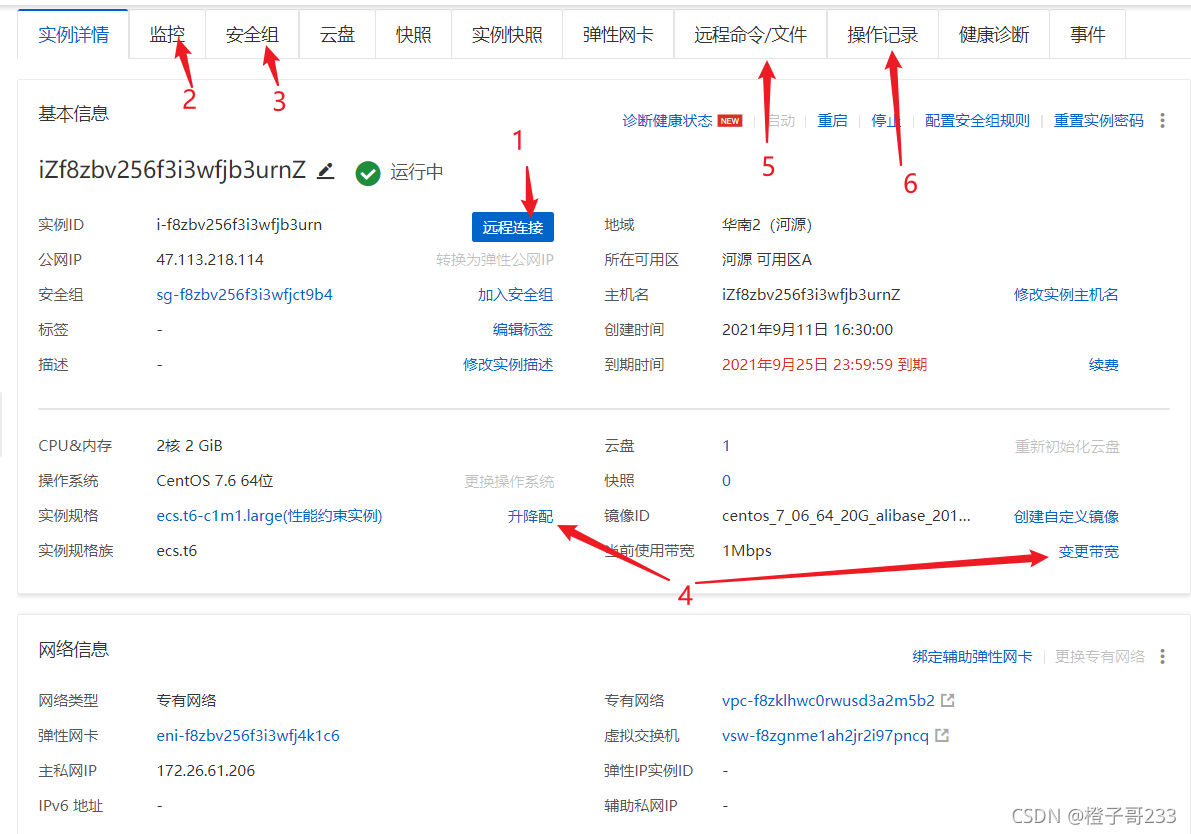
Task: Click zone value 河源 可用区A
Action: pyautogui.click(x=767, y=260)
